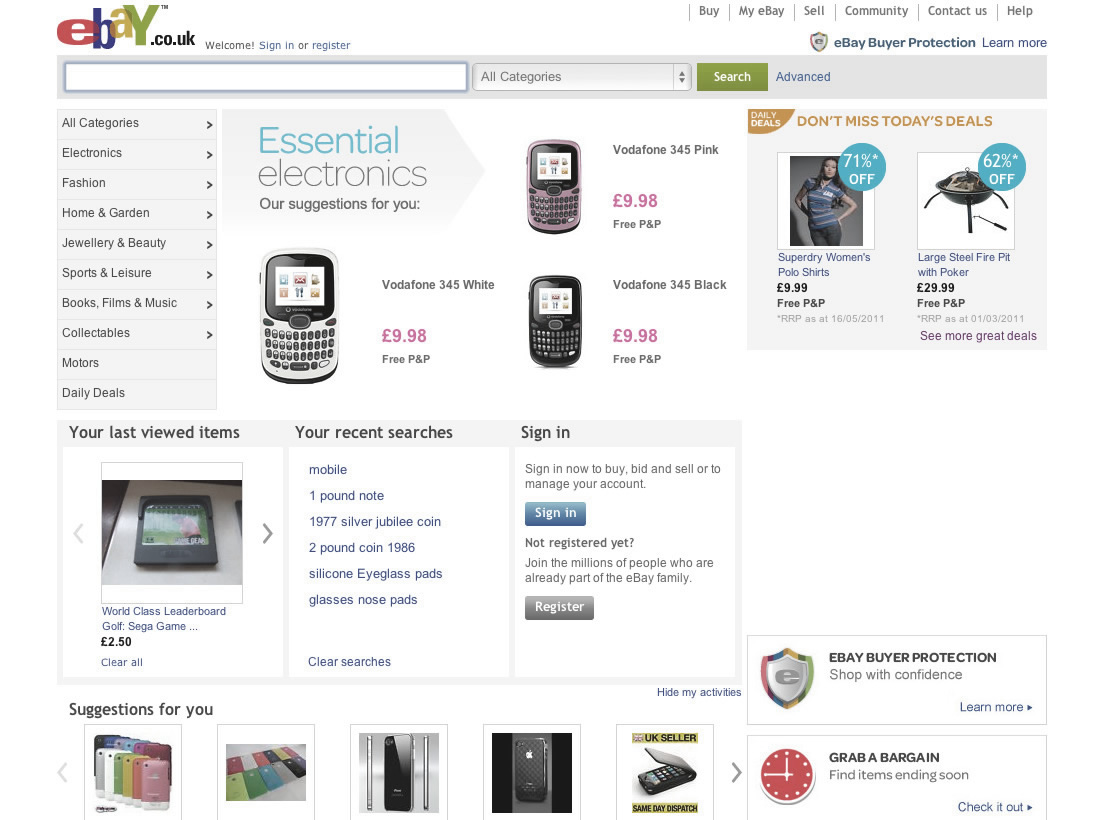
Task: Open Clear searches link
Action: click(x=350, y=661)
